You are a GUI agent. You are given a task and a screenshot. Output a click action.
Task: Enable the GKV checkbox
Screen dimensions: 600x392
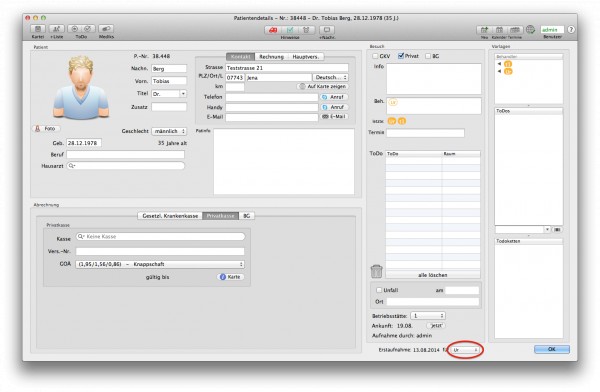coord(375,56)
